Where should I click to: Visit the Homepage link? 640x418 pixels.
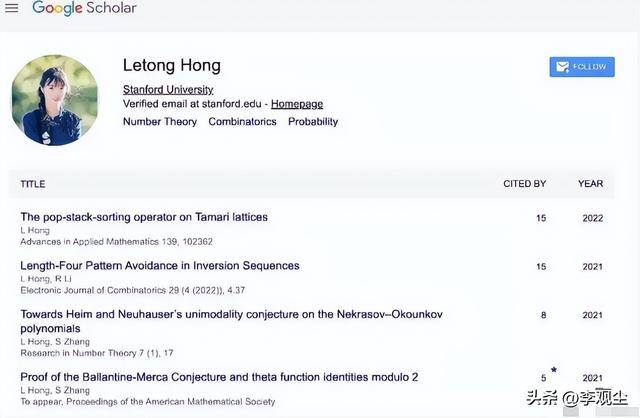(x=297, y=104)
